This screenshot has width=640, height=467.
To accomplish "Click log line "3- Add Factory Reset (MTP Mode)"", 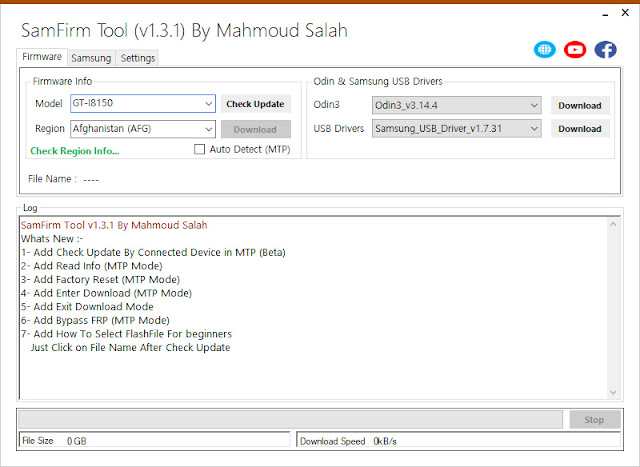I will tap(100, 280).
